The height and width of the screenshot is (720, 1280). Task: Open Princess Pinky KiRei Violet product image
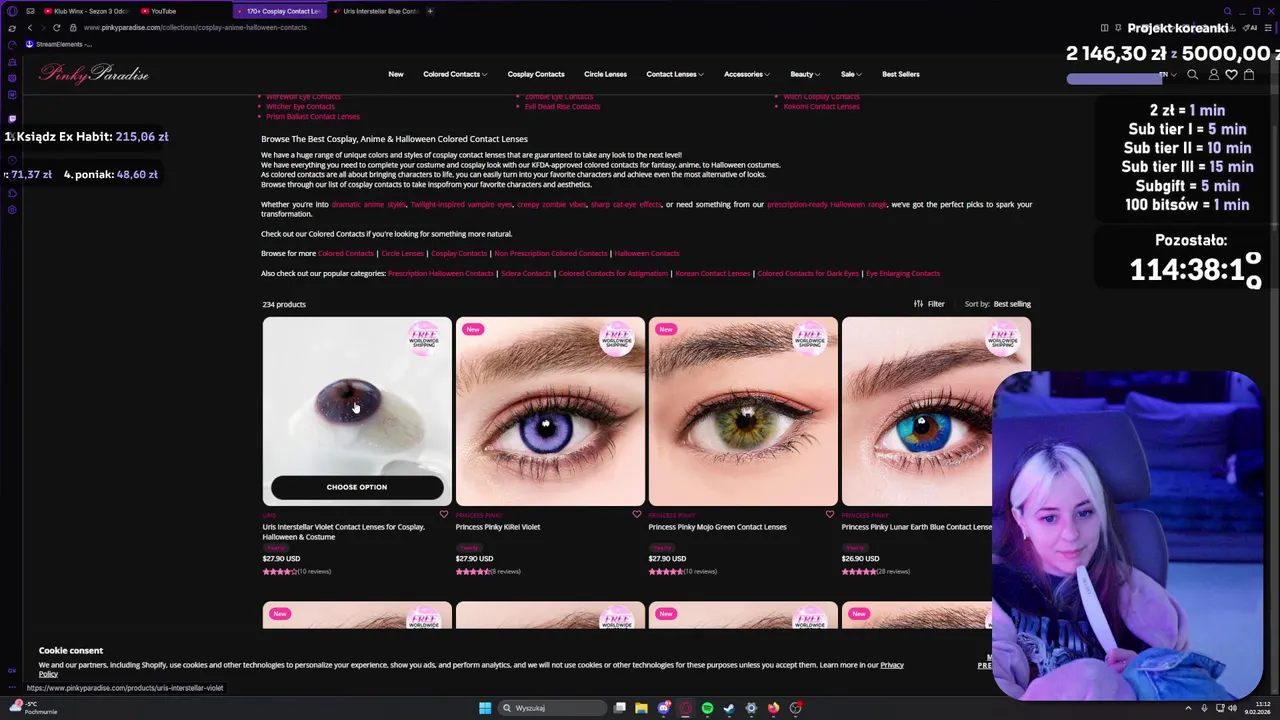(550, 411)
